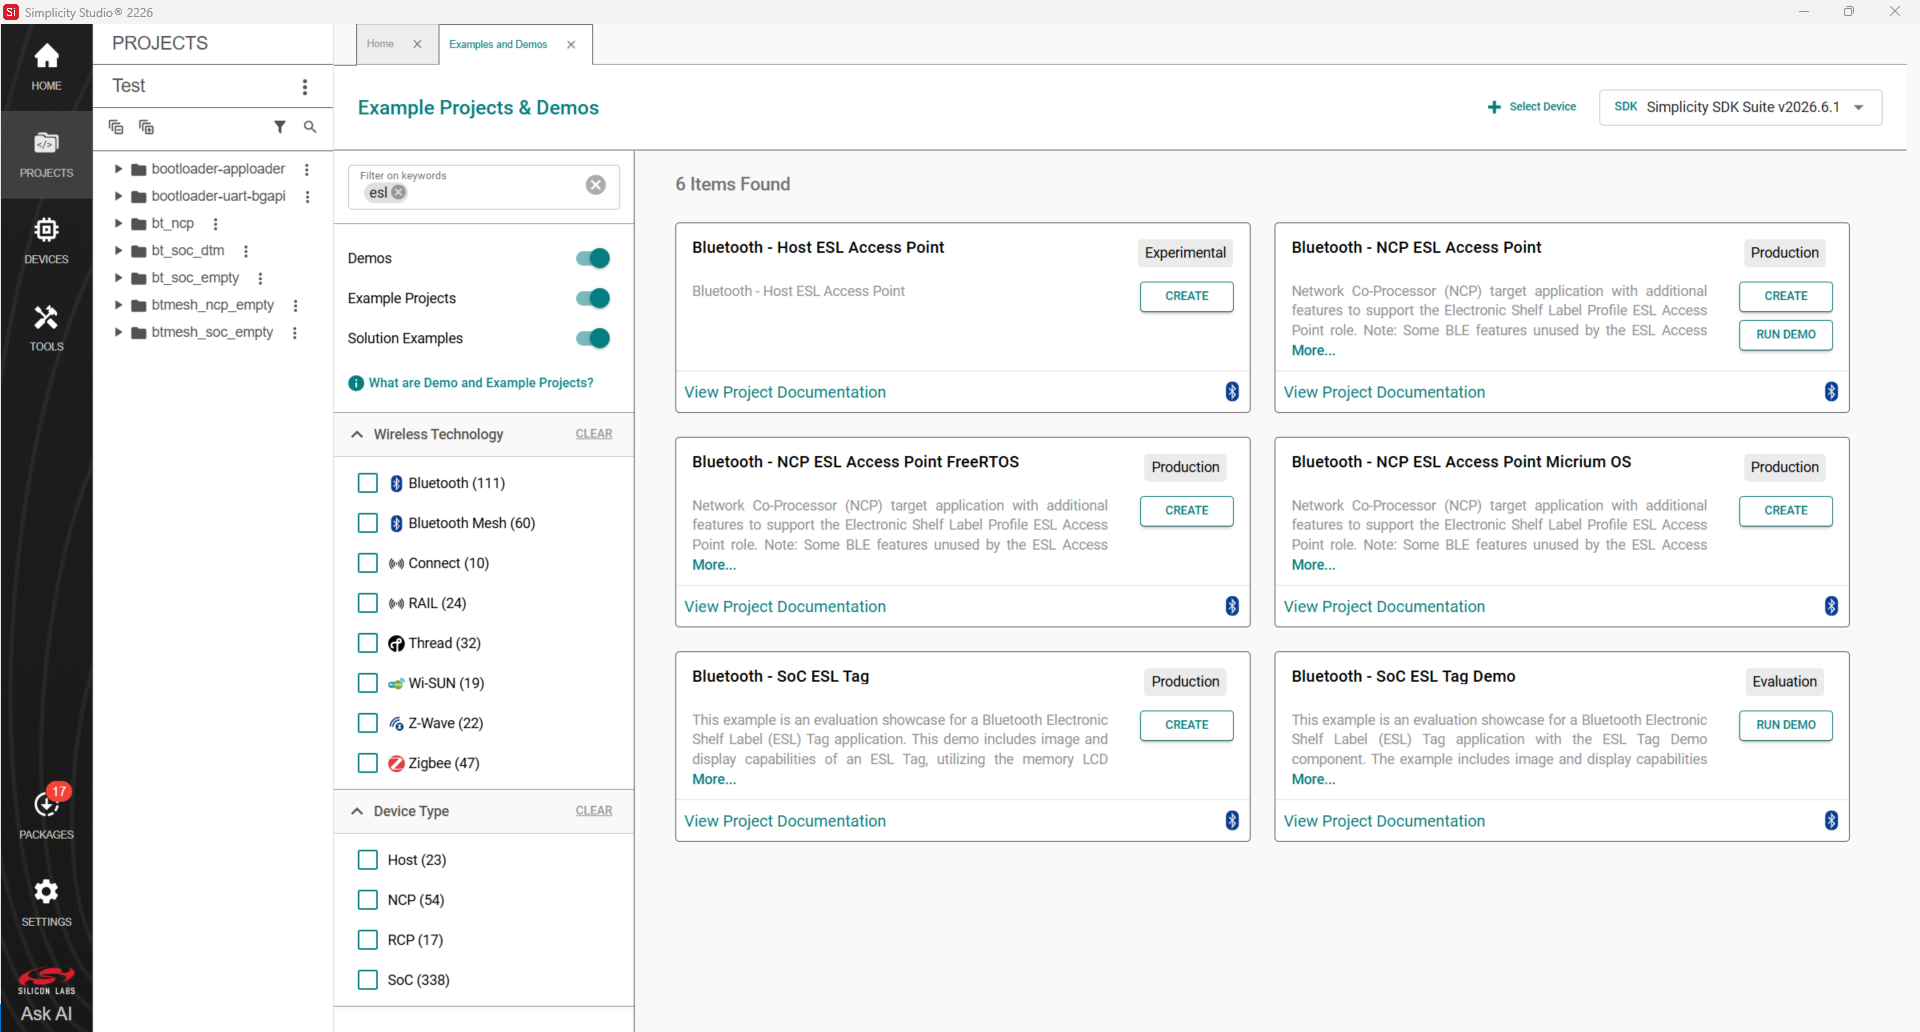The height and width of the screenshot is (1032, 1920).
Task: Open the Settings gear
Action: (46, 902)
